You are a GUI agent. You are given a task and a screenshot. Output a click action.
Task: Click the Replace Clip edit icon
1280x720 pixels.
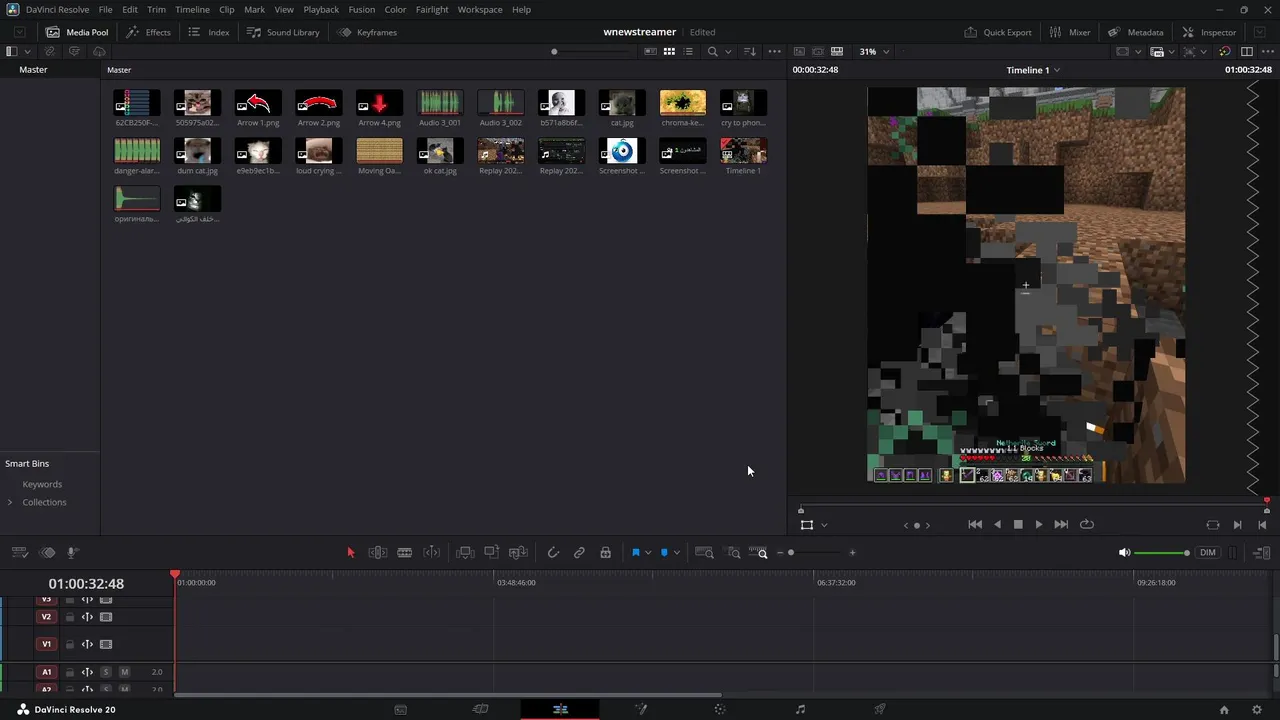pos(518,552)
